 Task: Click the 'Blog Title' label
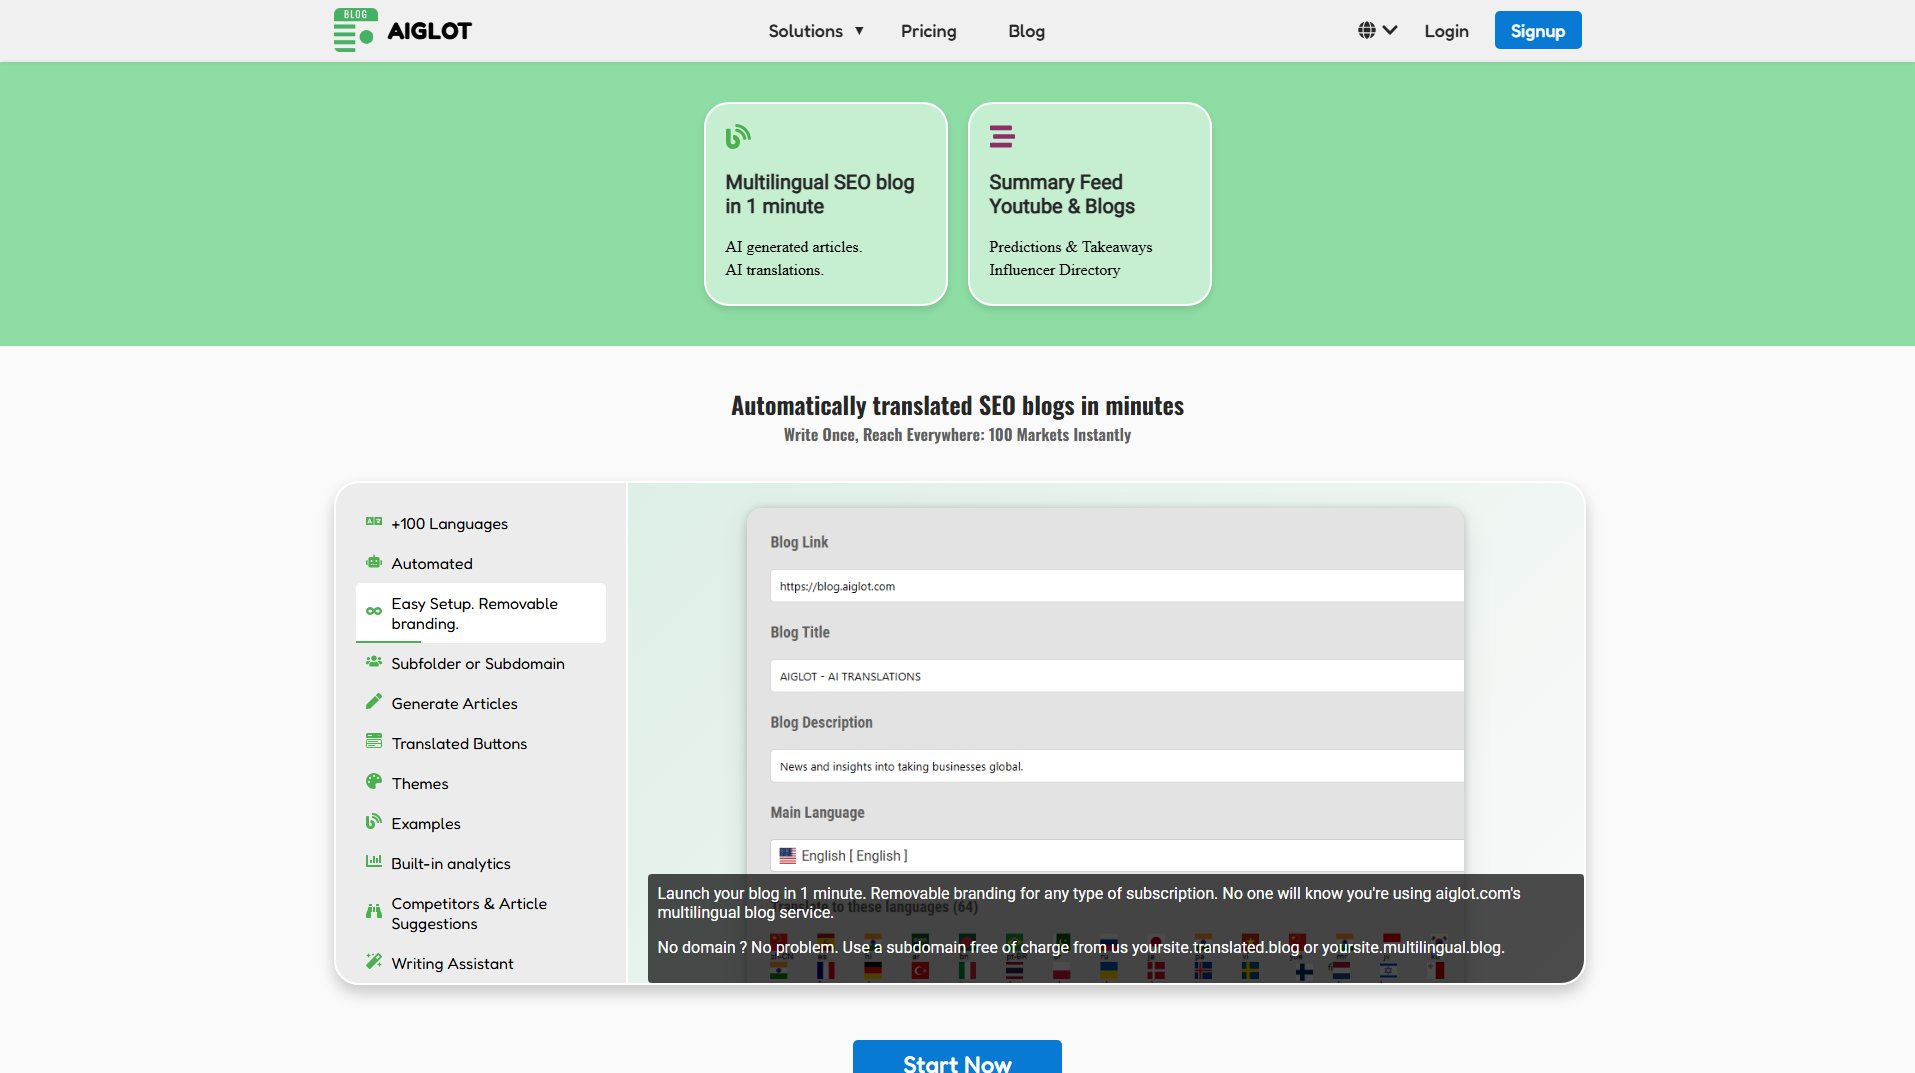[799, 632]
